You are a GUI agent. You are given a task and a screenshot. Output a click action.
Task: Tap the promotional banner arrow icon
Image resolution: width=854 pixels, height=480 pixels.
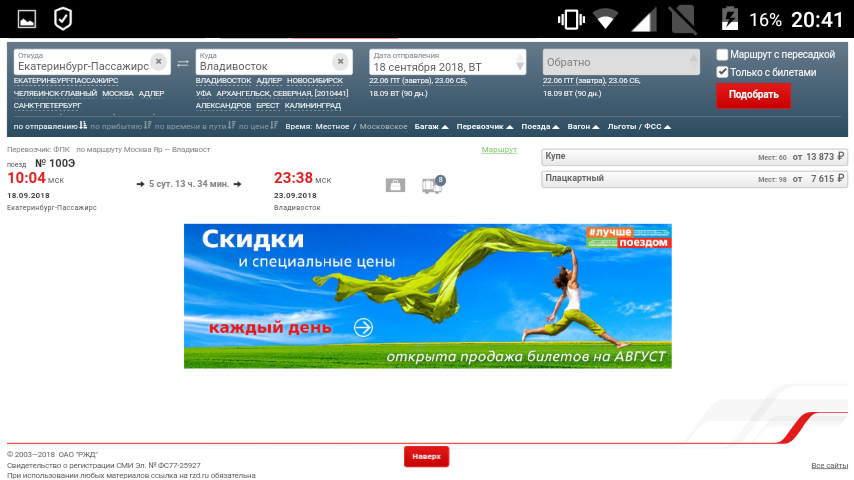tap(363, 327)
